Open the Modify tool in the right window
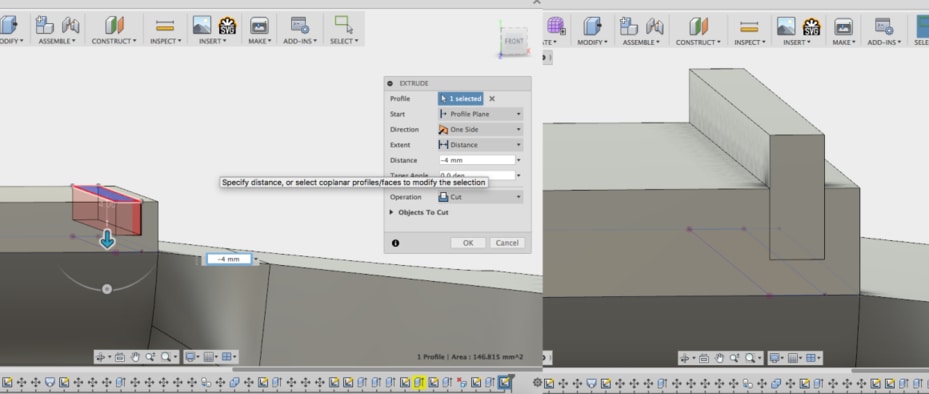The width and height of the screenshot is (929, 394). point(592,25)
